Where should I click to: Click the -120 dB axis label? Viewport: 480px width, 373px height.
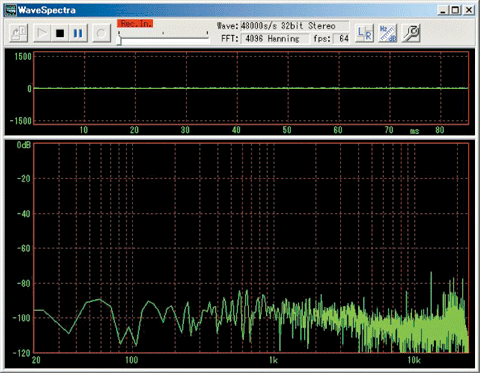[21, 353]
